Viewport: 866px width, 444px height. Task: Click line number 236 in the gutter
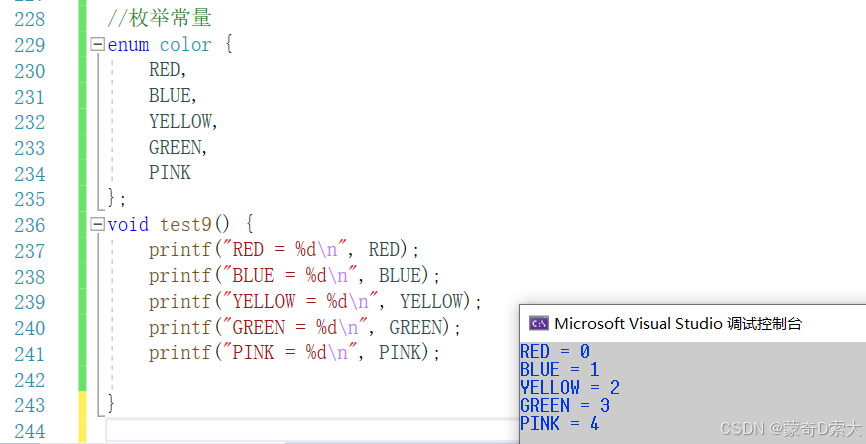(30, 225)
